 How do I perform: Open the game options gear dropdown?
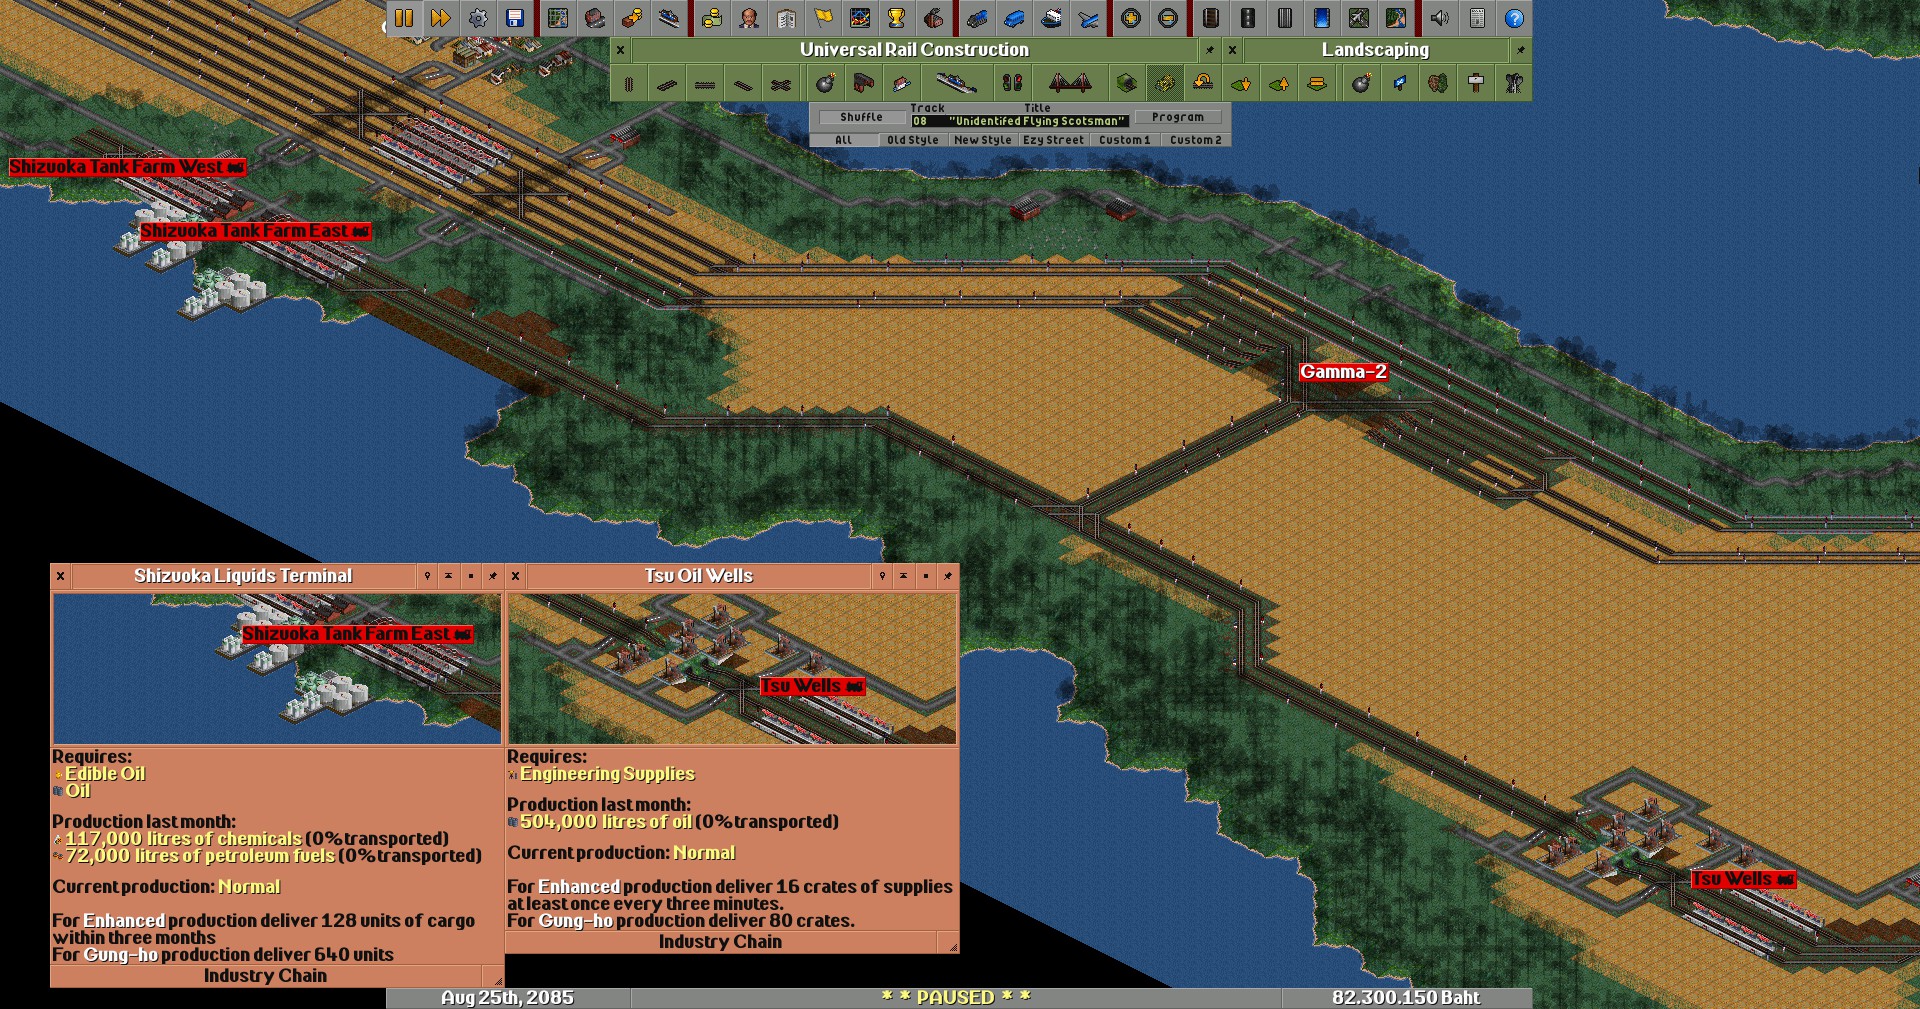(x=478, y=18)
